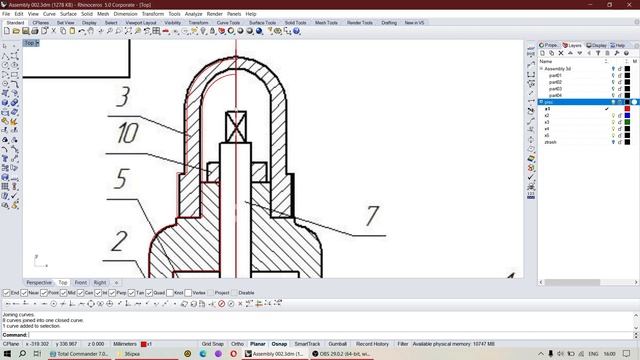Click the Paste clipboard icon
Image resolution: width=640 pixels, height=360 pixels.
point(72,31)
